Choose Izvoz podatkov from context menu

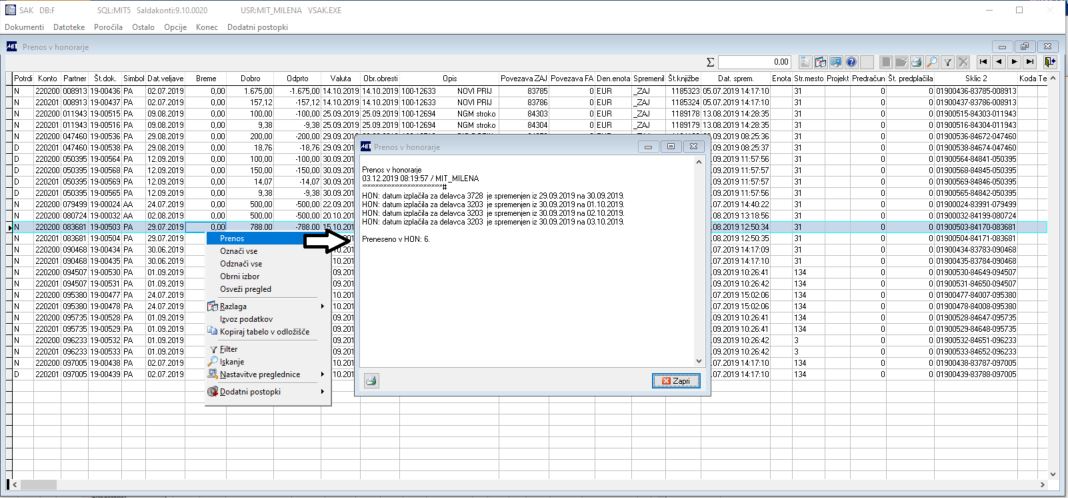268,319
